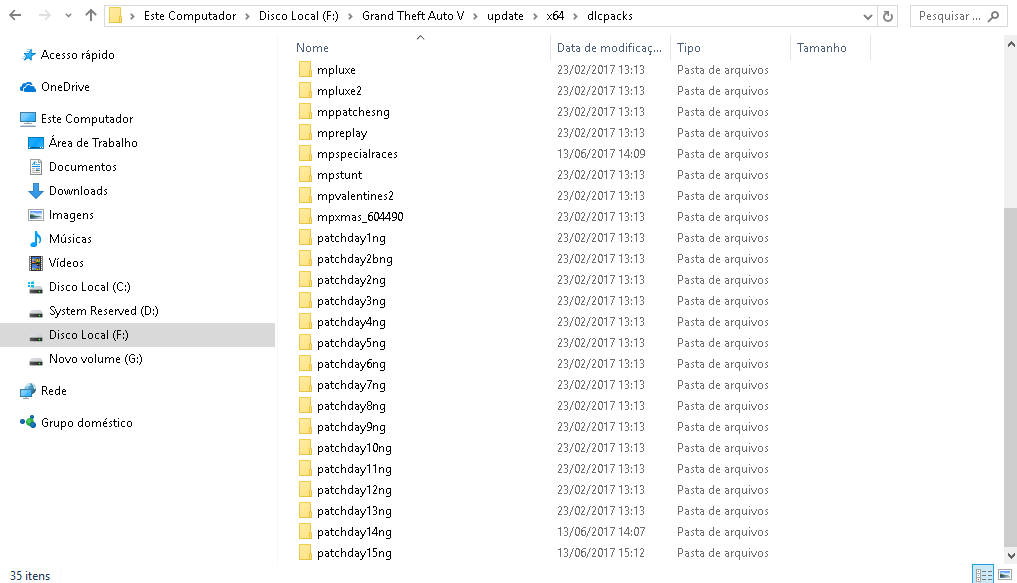The height and width of the screenshot is (583, 1017).
Task: Switch to large icons view layout
Action: [1004, 574]
